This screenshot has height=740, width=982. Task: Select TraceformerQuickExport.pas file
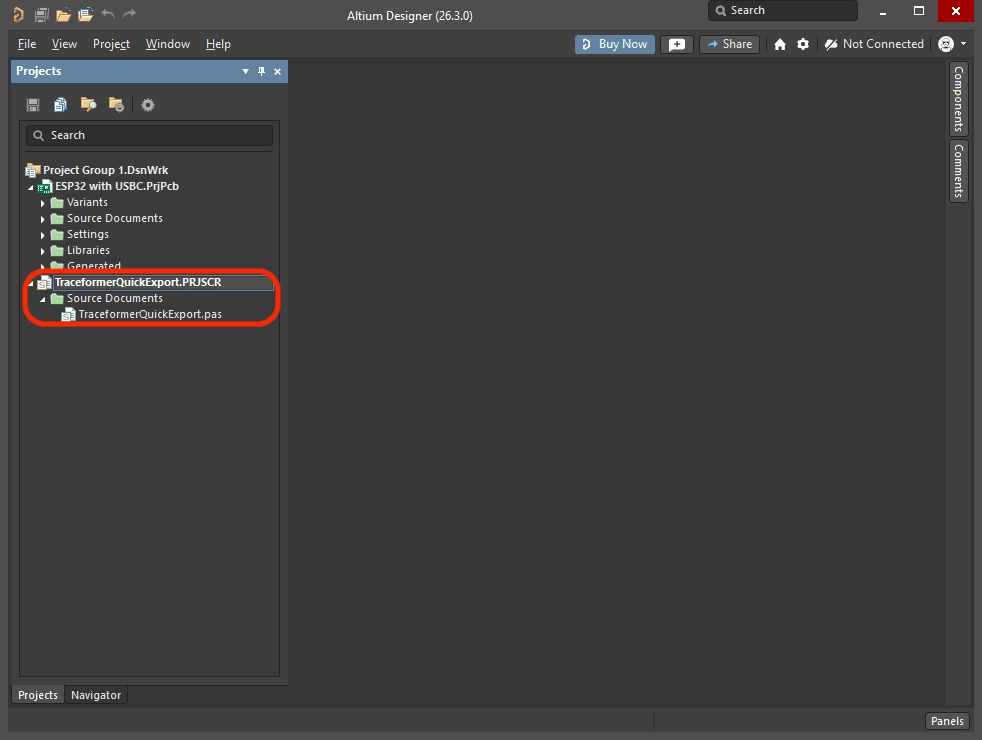[150, 314]
